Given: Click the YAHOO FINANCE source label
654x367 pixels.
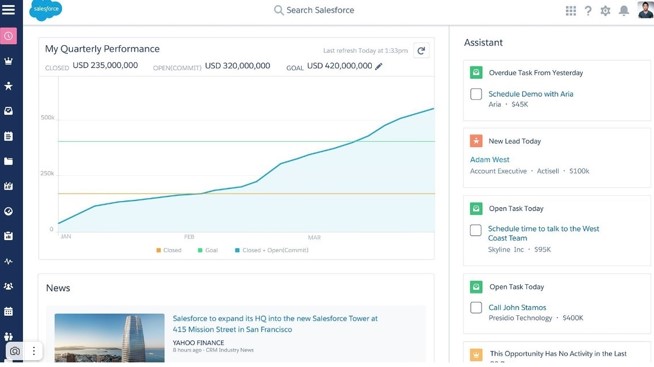Looking at the screenshot, I should click(x=198, y=342).
